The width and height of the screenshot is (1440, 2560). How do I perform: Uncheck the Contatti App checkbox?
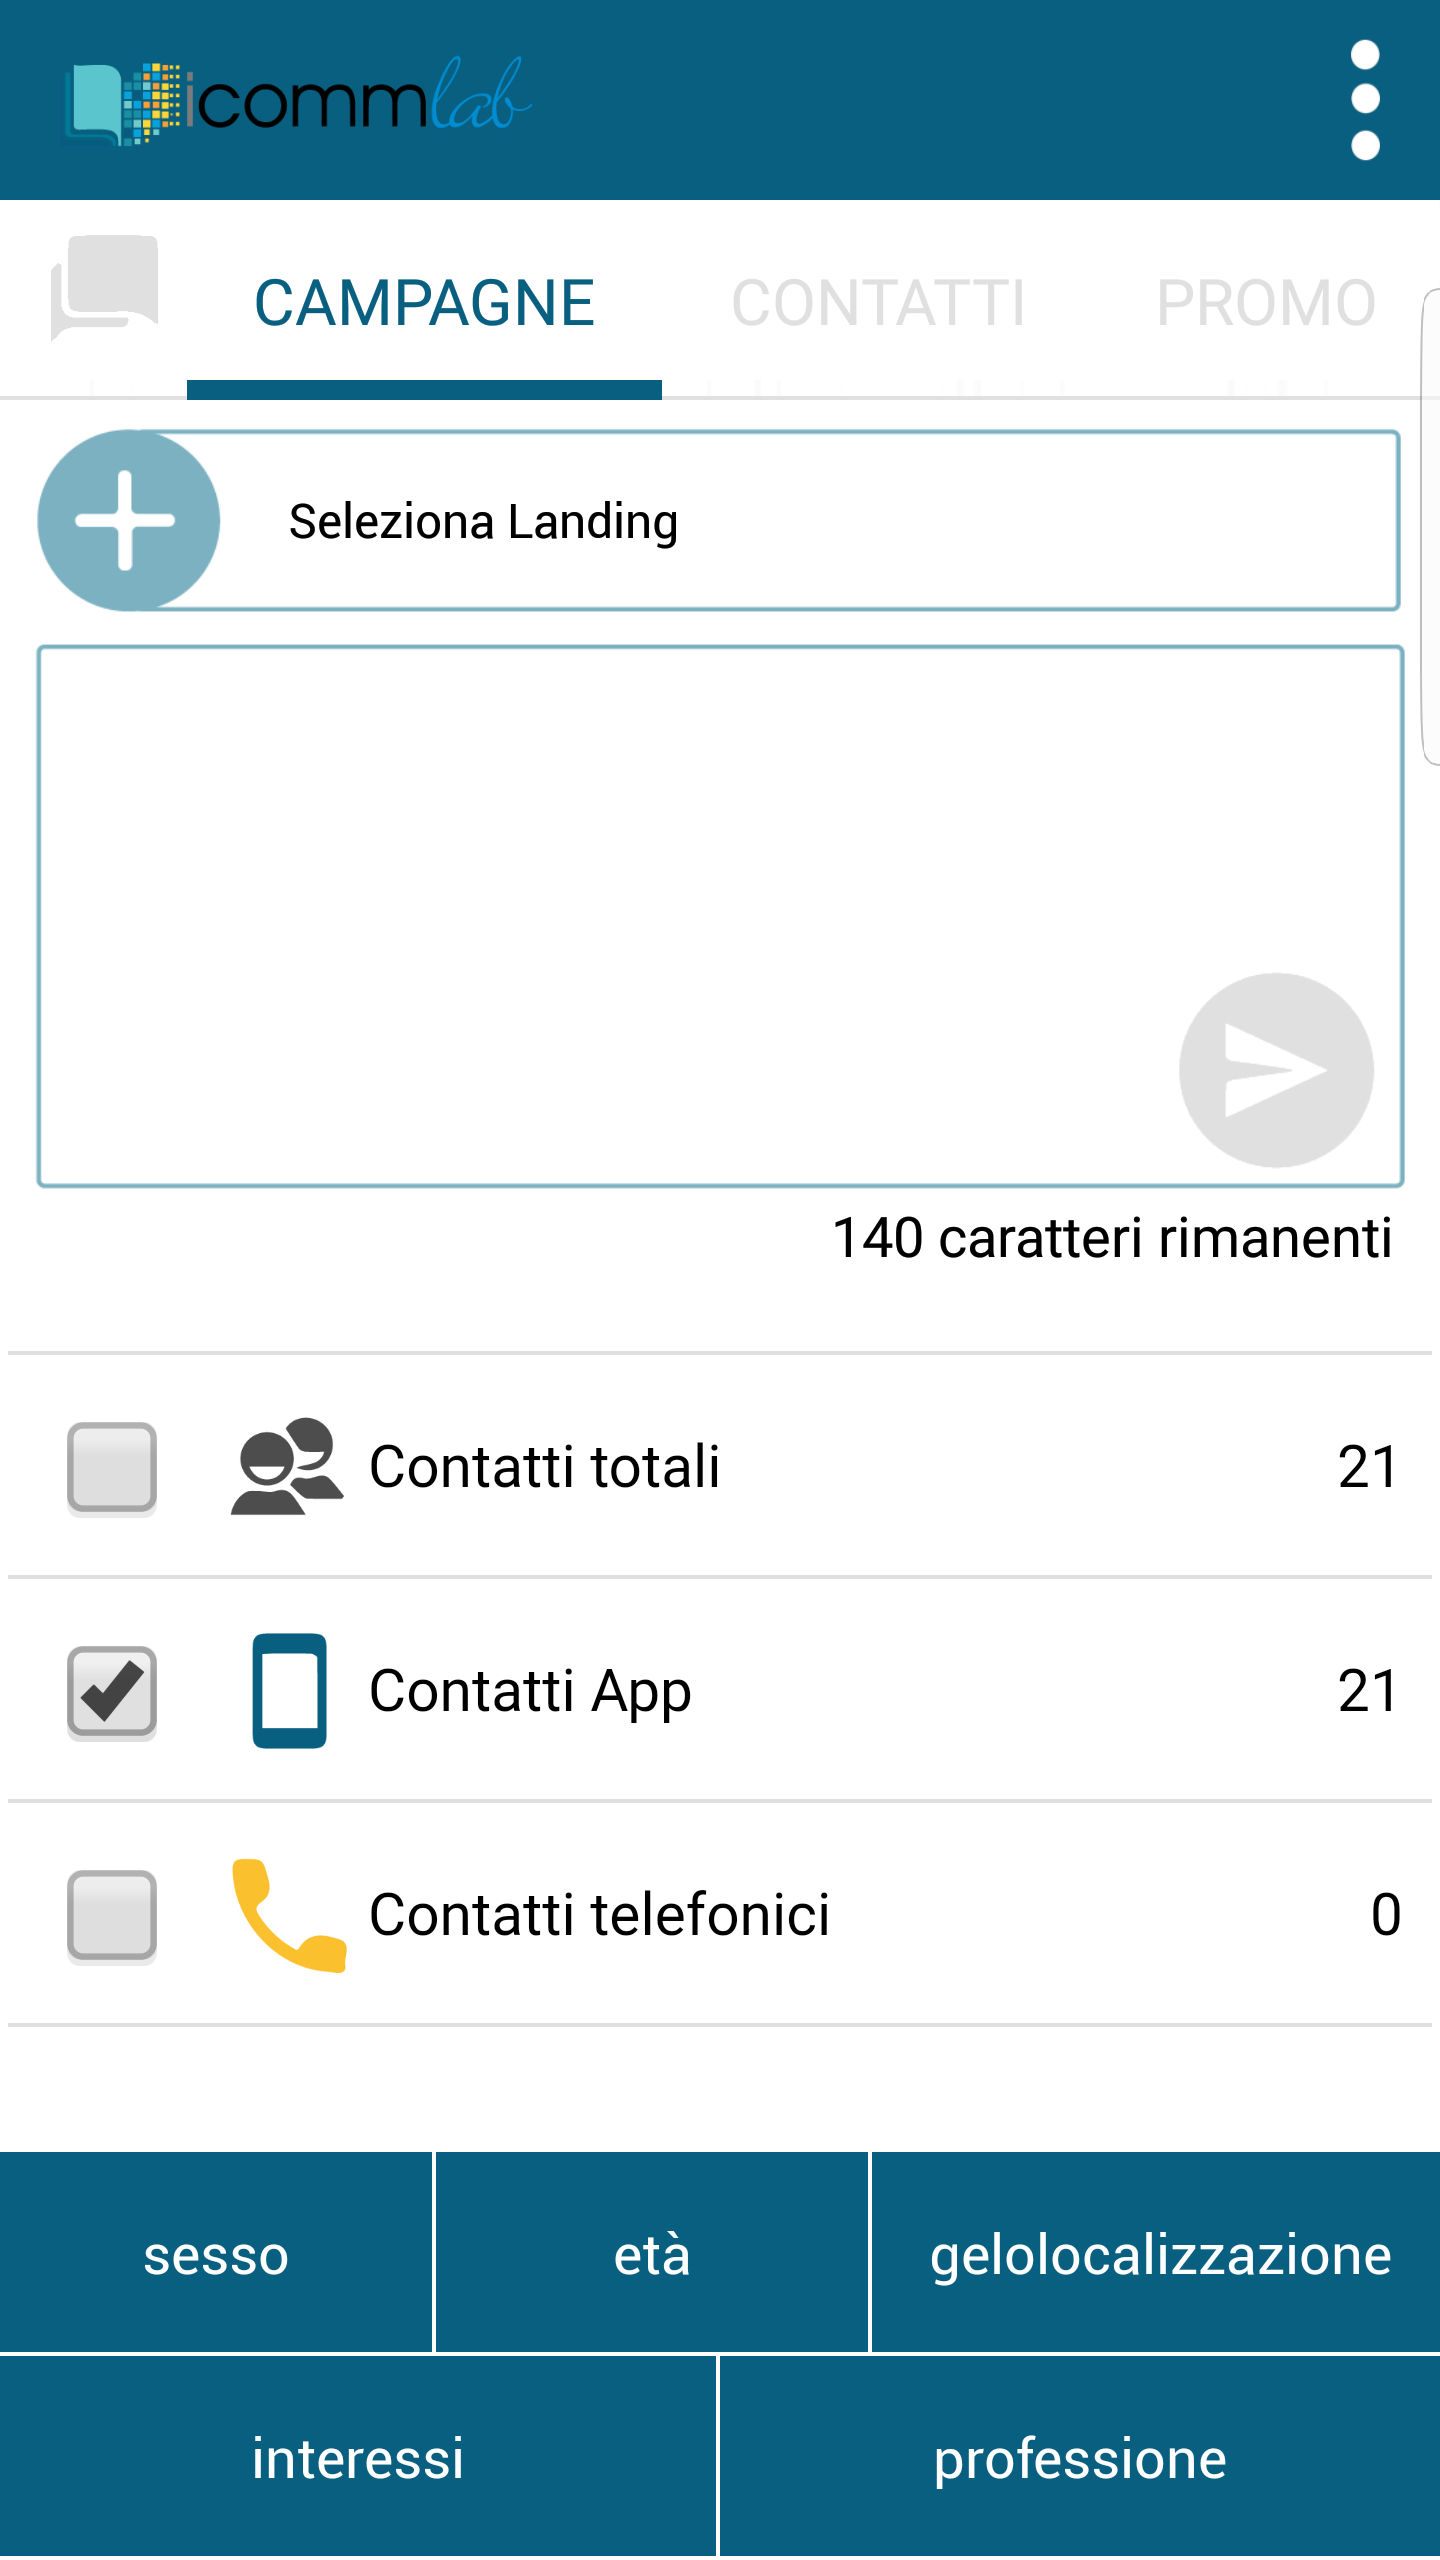click(x=112, y=1691)
